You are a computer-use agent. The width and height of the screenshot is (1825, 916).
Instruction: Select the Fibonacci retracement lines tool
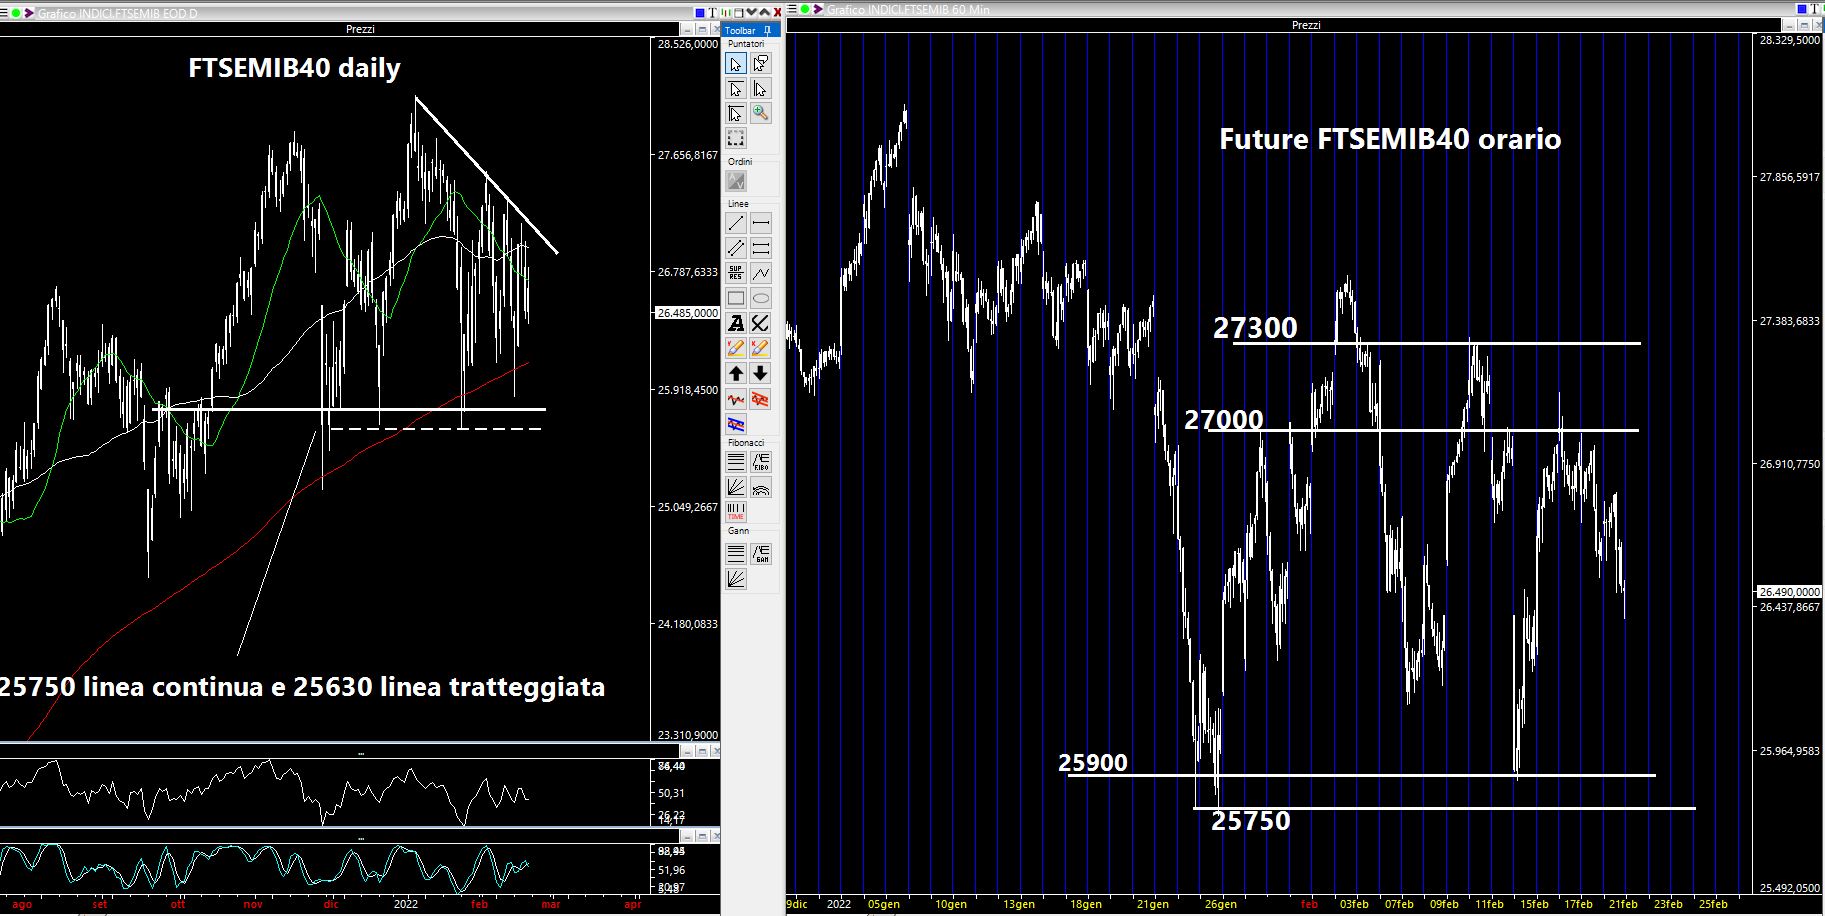[736, 462]
